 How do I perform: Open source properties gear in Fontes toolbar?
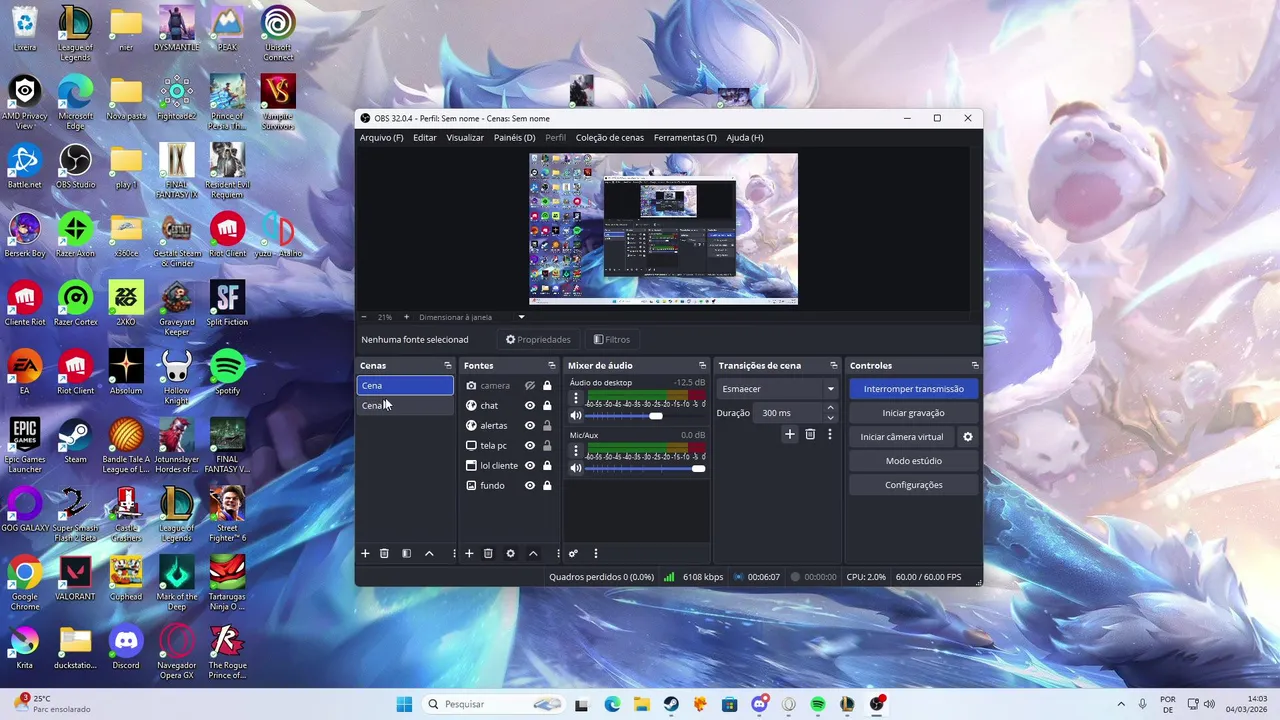[x=510, y=553]
